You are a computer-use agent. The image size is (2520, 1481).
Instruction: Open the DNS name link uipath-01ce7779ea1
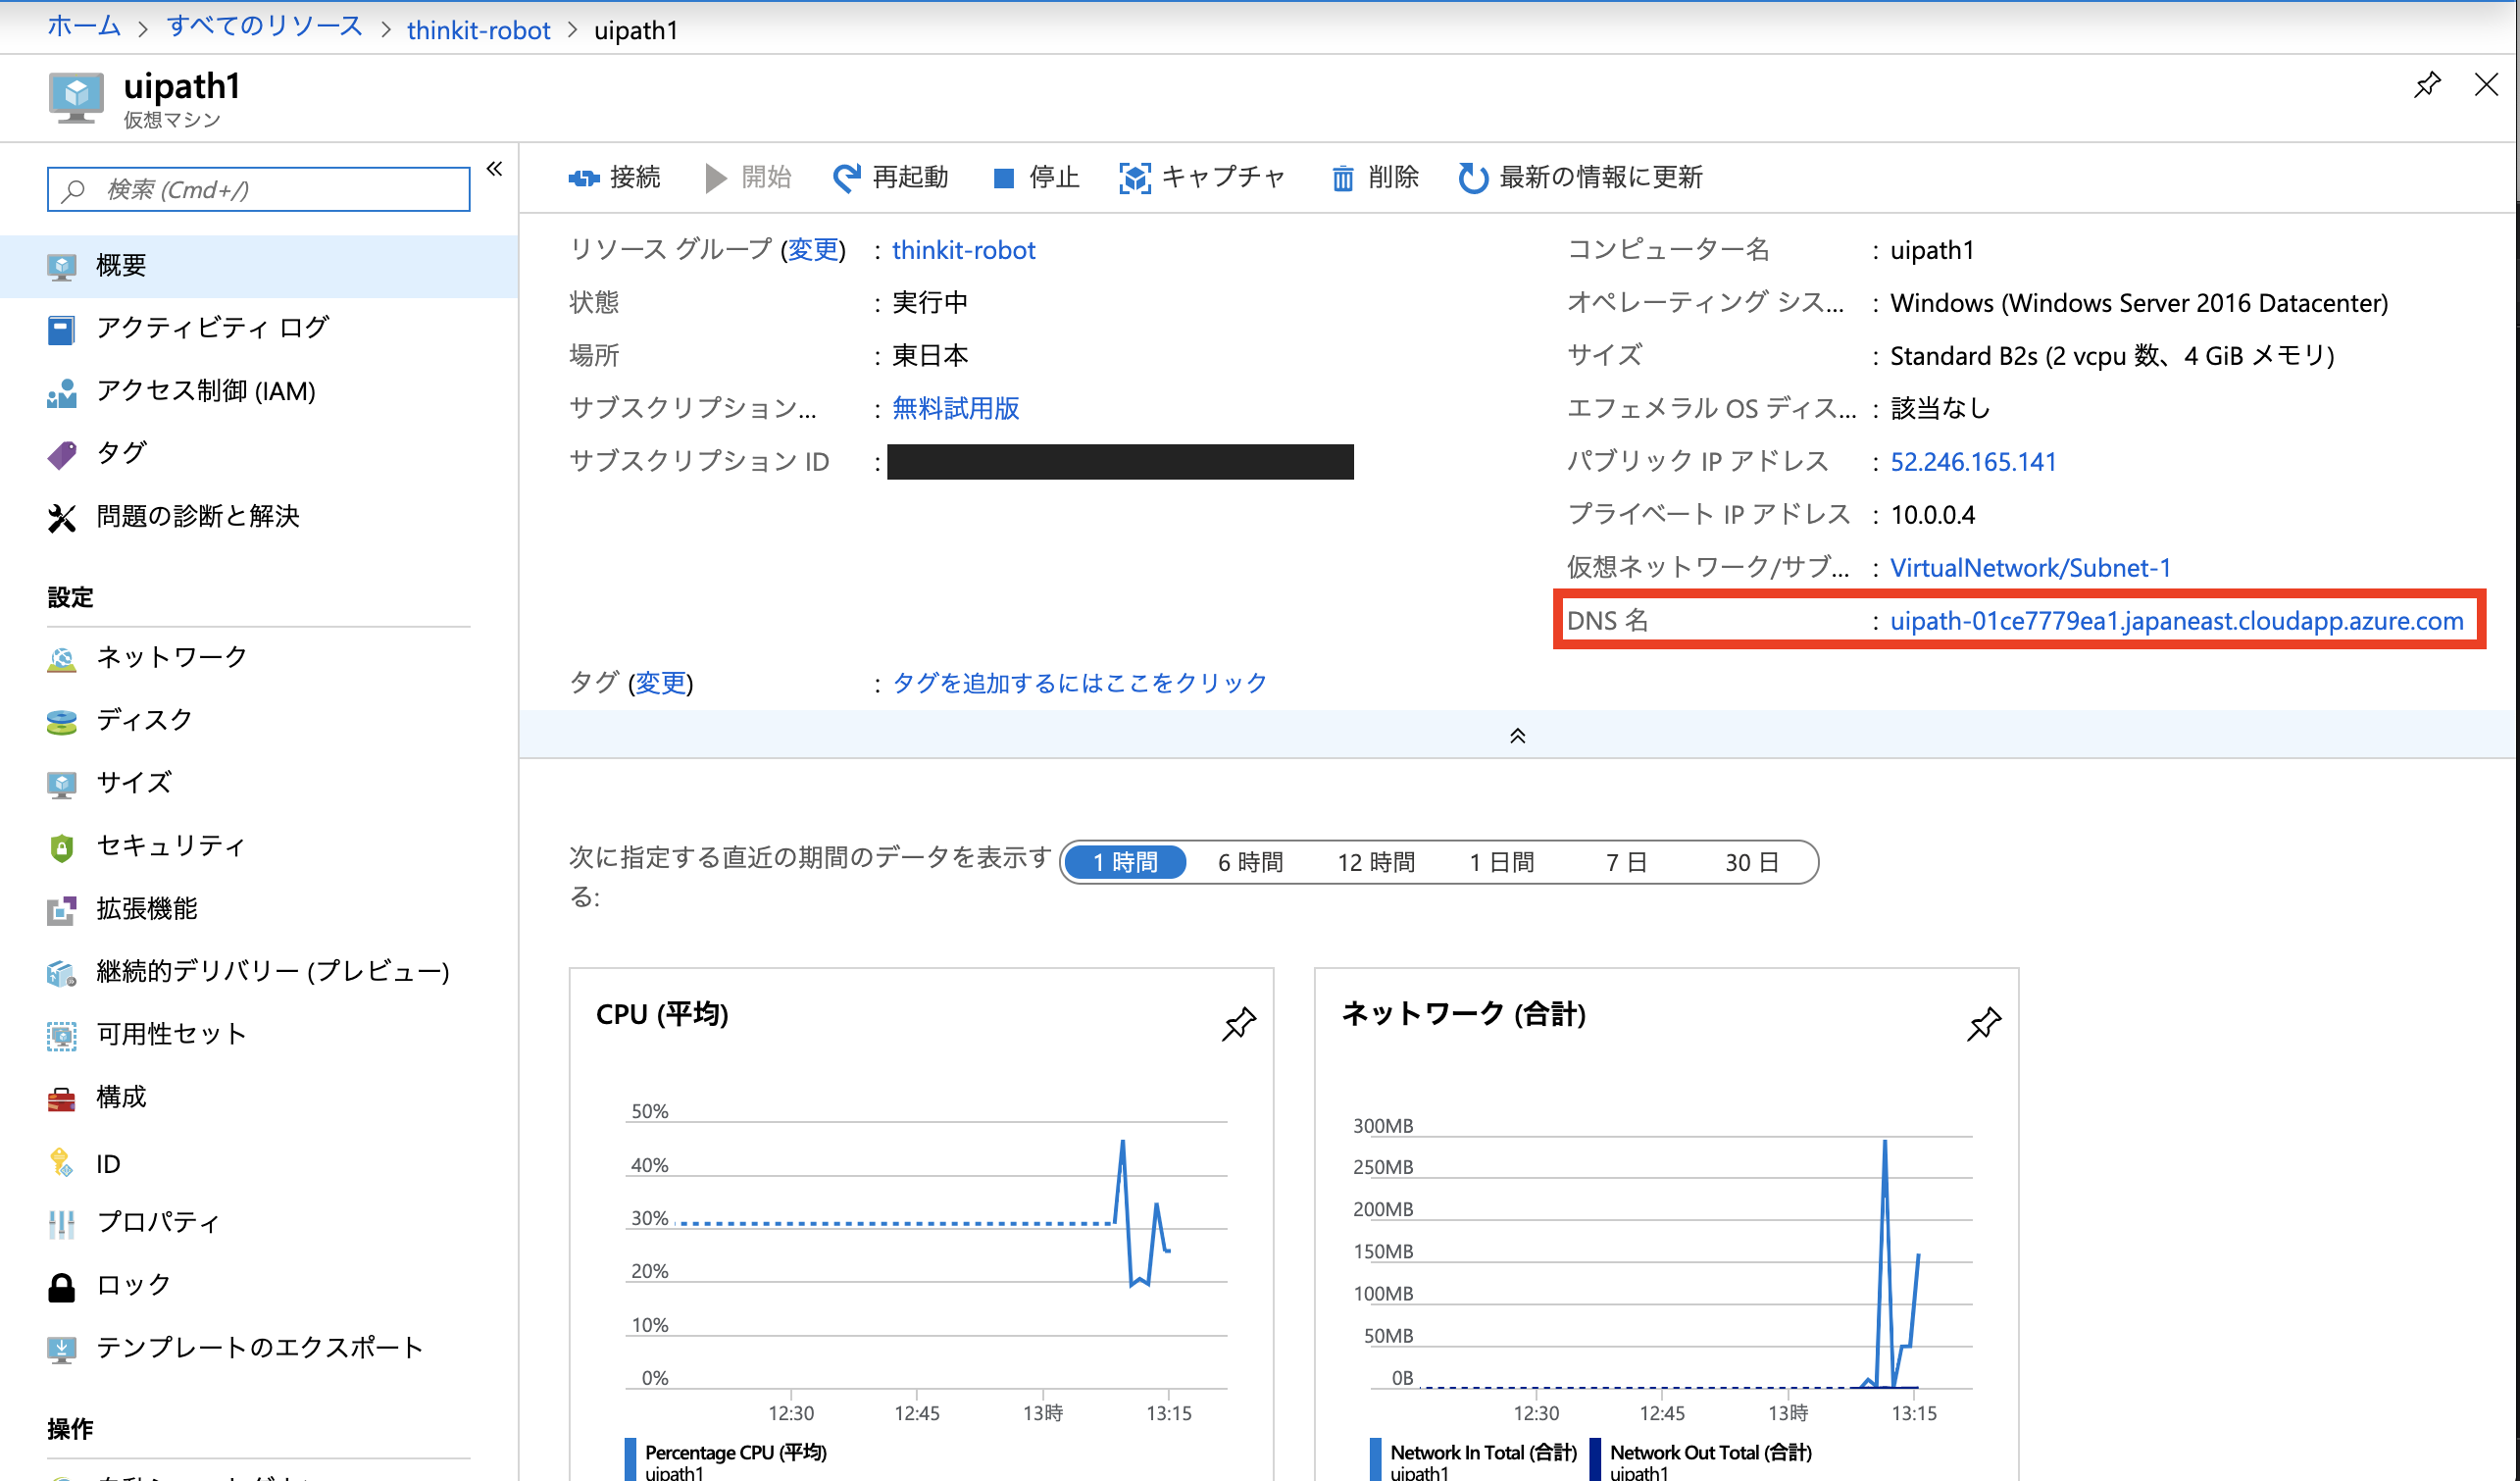pos(2176,621)
